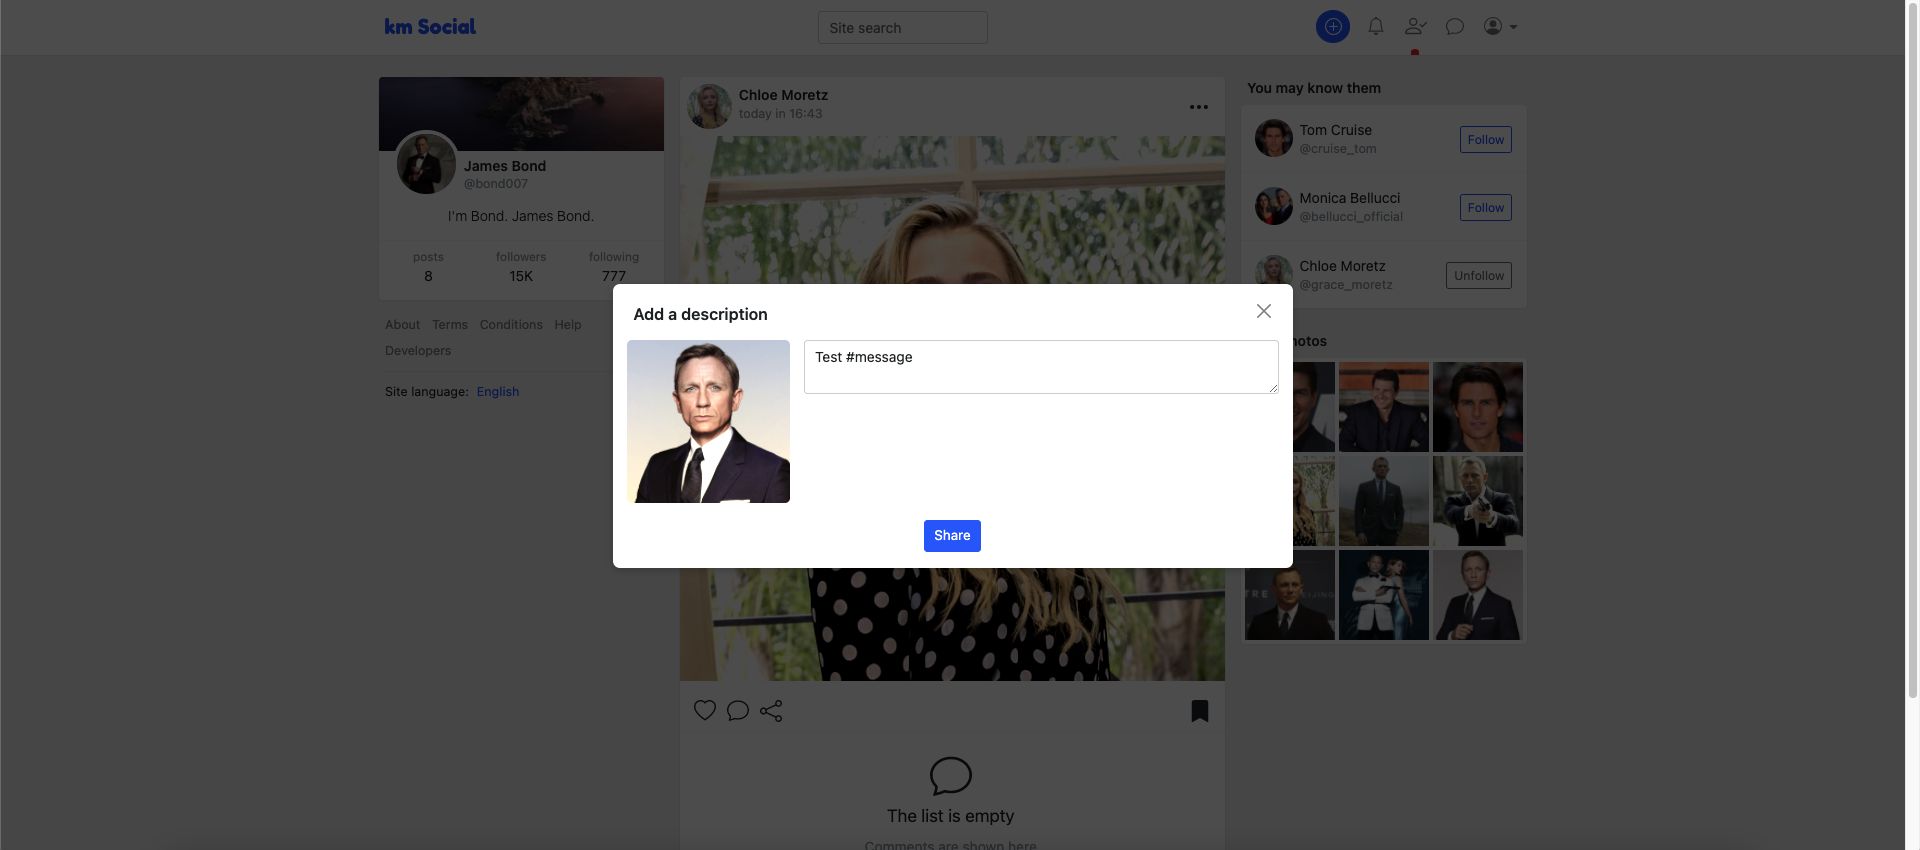
Task: Click the Share button
Action: pyautogui.click(x=952, y=536)
